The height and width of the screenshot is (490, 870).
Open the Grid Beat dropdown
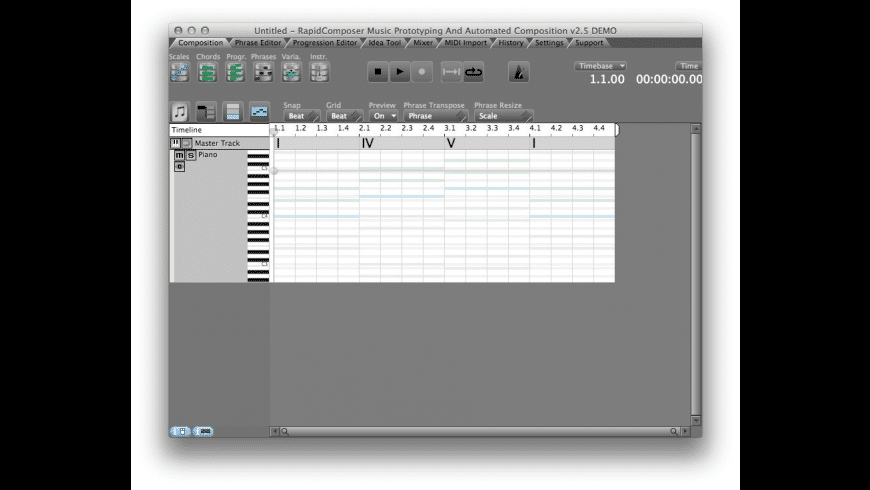[x=344, y=116]
